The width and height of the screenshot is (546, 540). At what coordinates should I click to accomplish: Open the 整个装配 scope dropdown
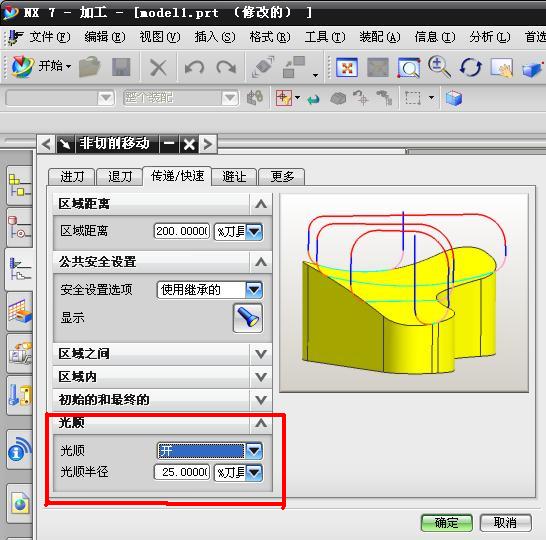230,98
